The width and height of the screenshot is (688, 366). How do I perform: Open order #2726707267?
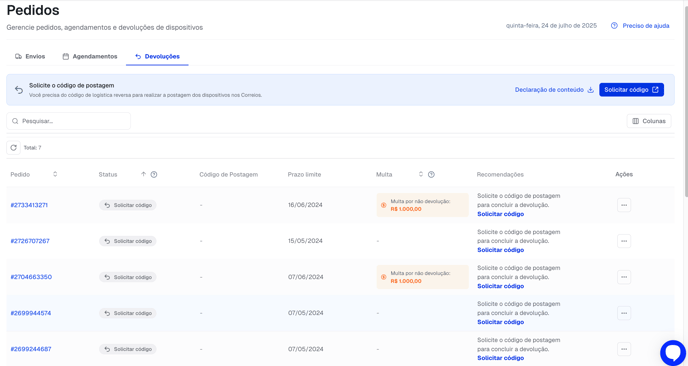pos(30,241)
